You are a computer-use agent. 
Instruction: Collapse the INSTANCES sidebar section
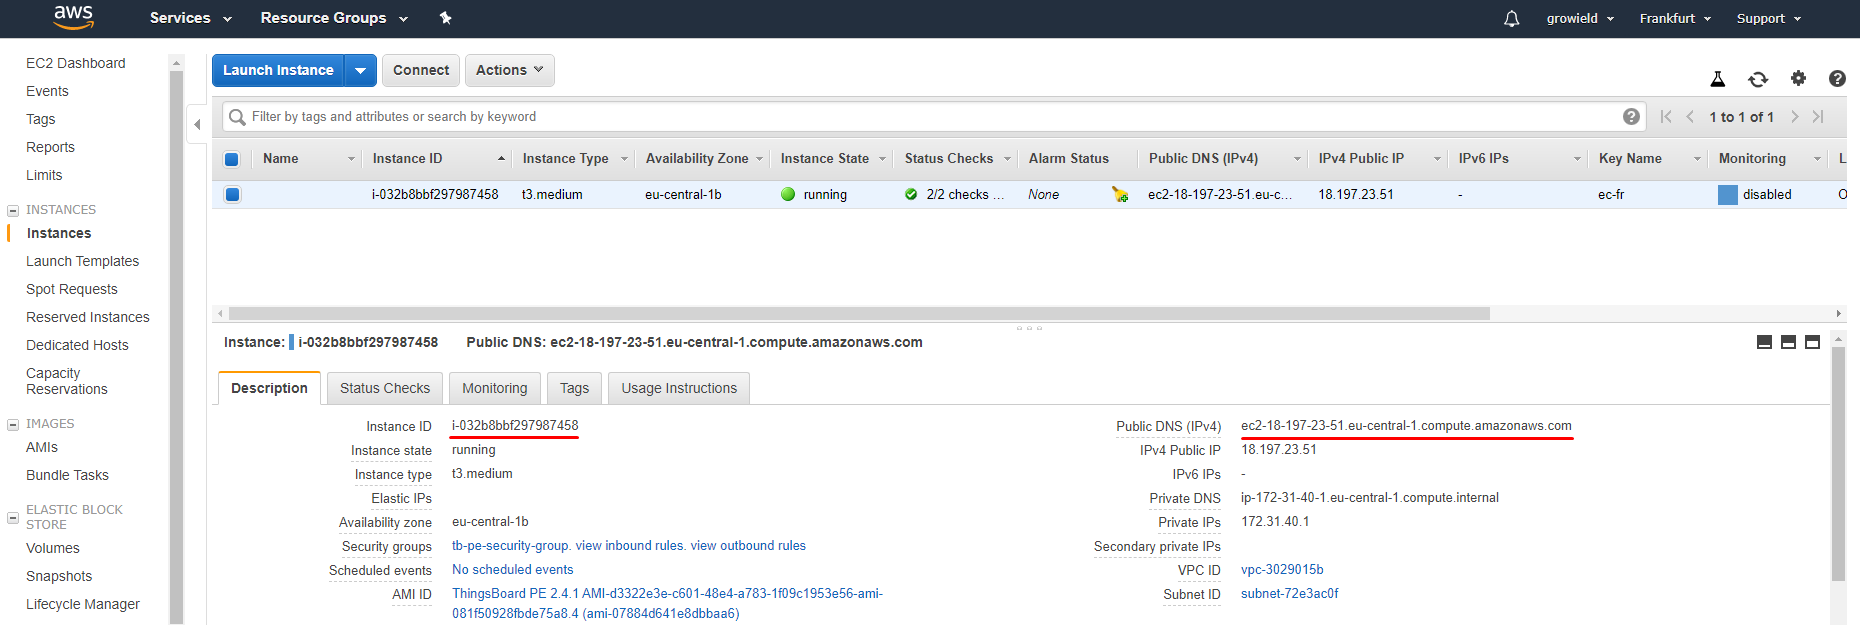point(13,210)
